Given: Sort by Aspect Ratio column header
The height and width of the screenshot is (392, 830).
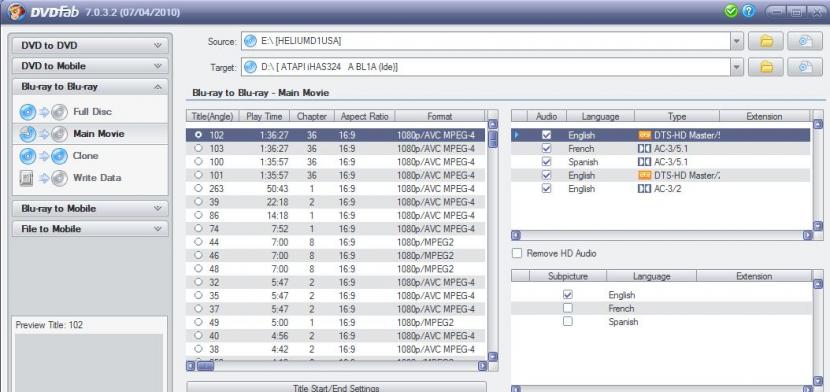Looking at the screenshot, I should point(364,116).
